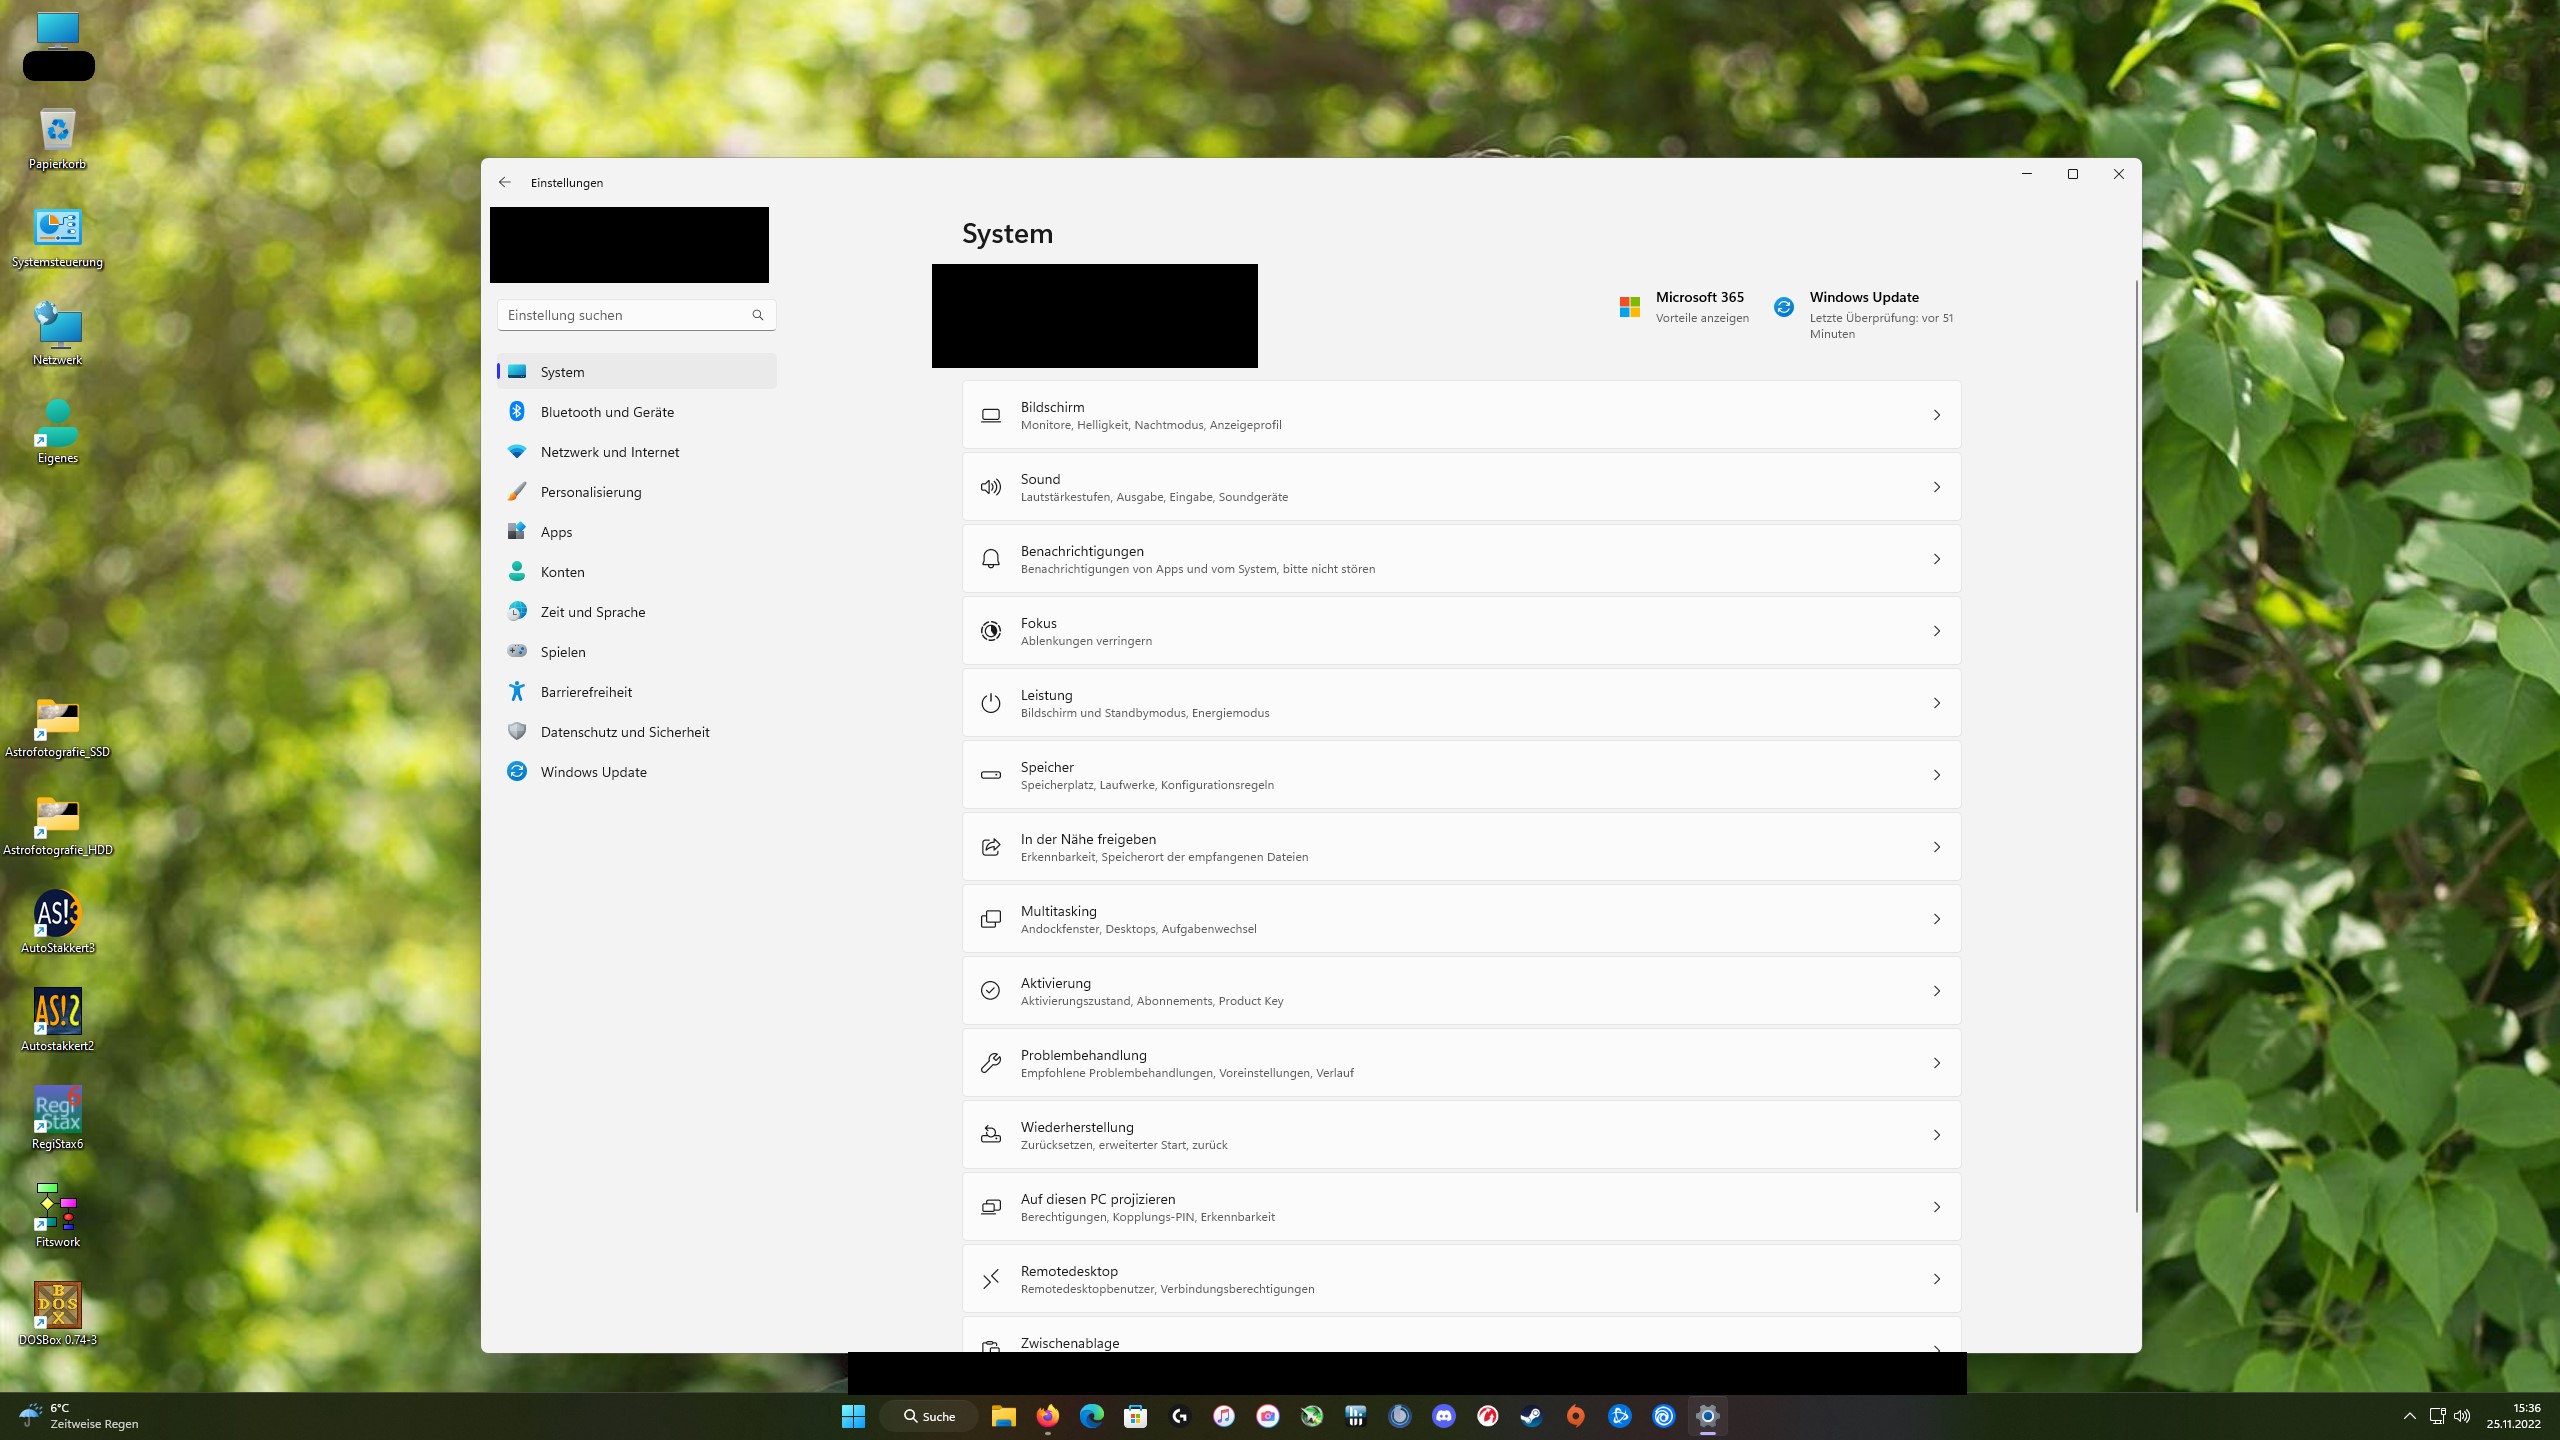Screen dimensions: 2560x1440
Task: Click the Steam icon in the taskbar
Action: coord(1531,1416)
